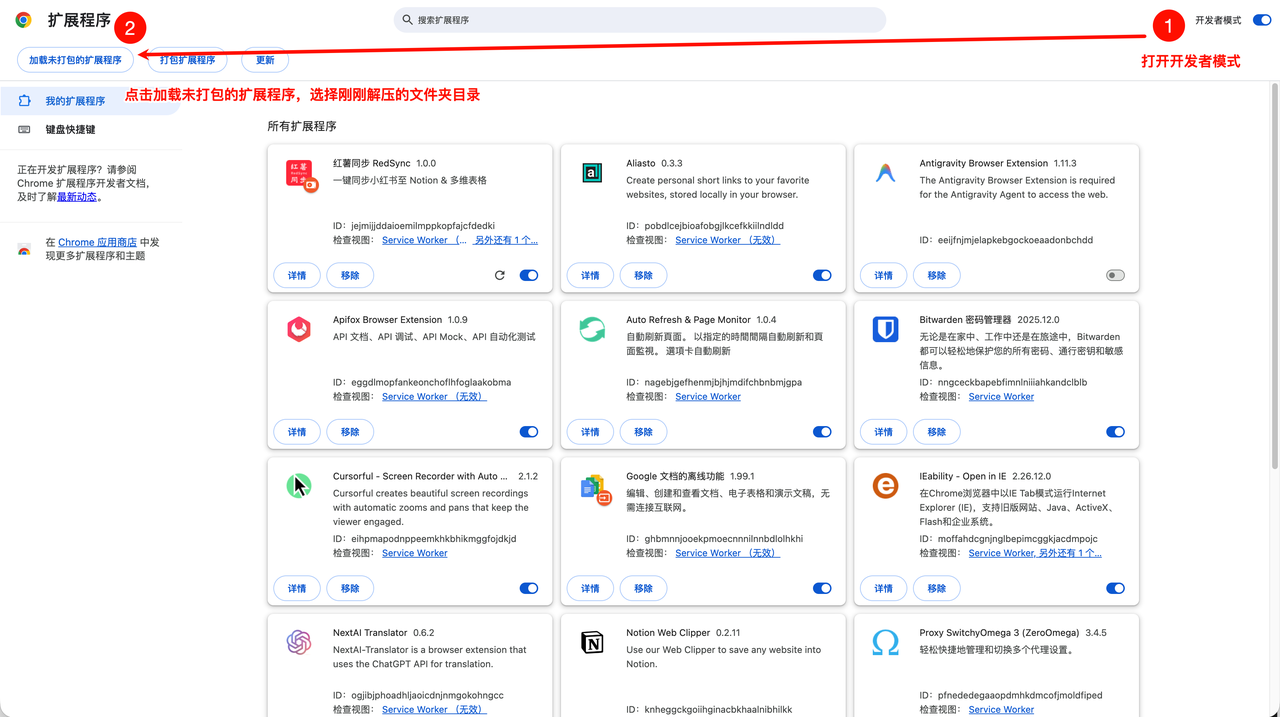Disable the Bitwarden extension toggle
1280x717 pixels.
(x=1115, y=432)
